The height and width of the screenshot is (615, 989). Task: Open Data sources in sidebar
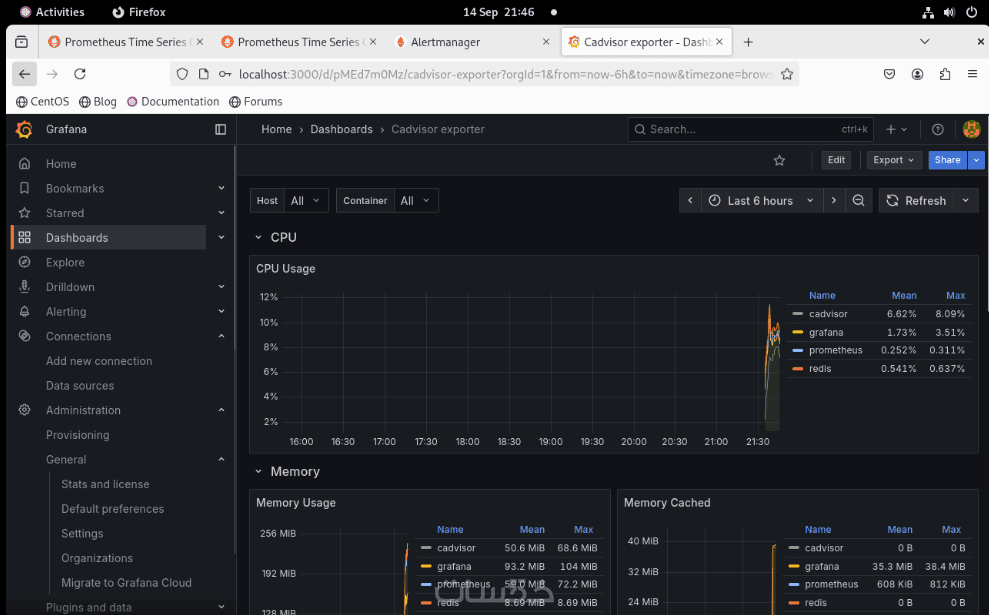(x=80, y=385)
